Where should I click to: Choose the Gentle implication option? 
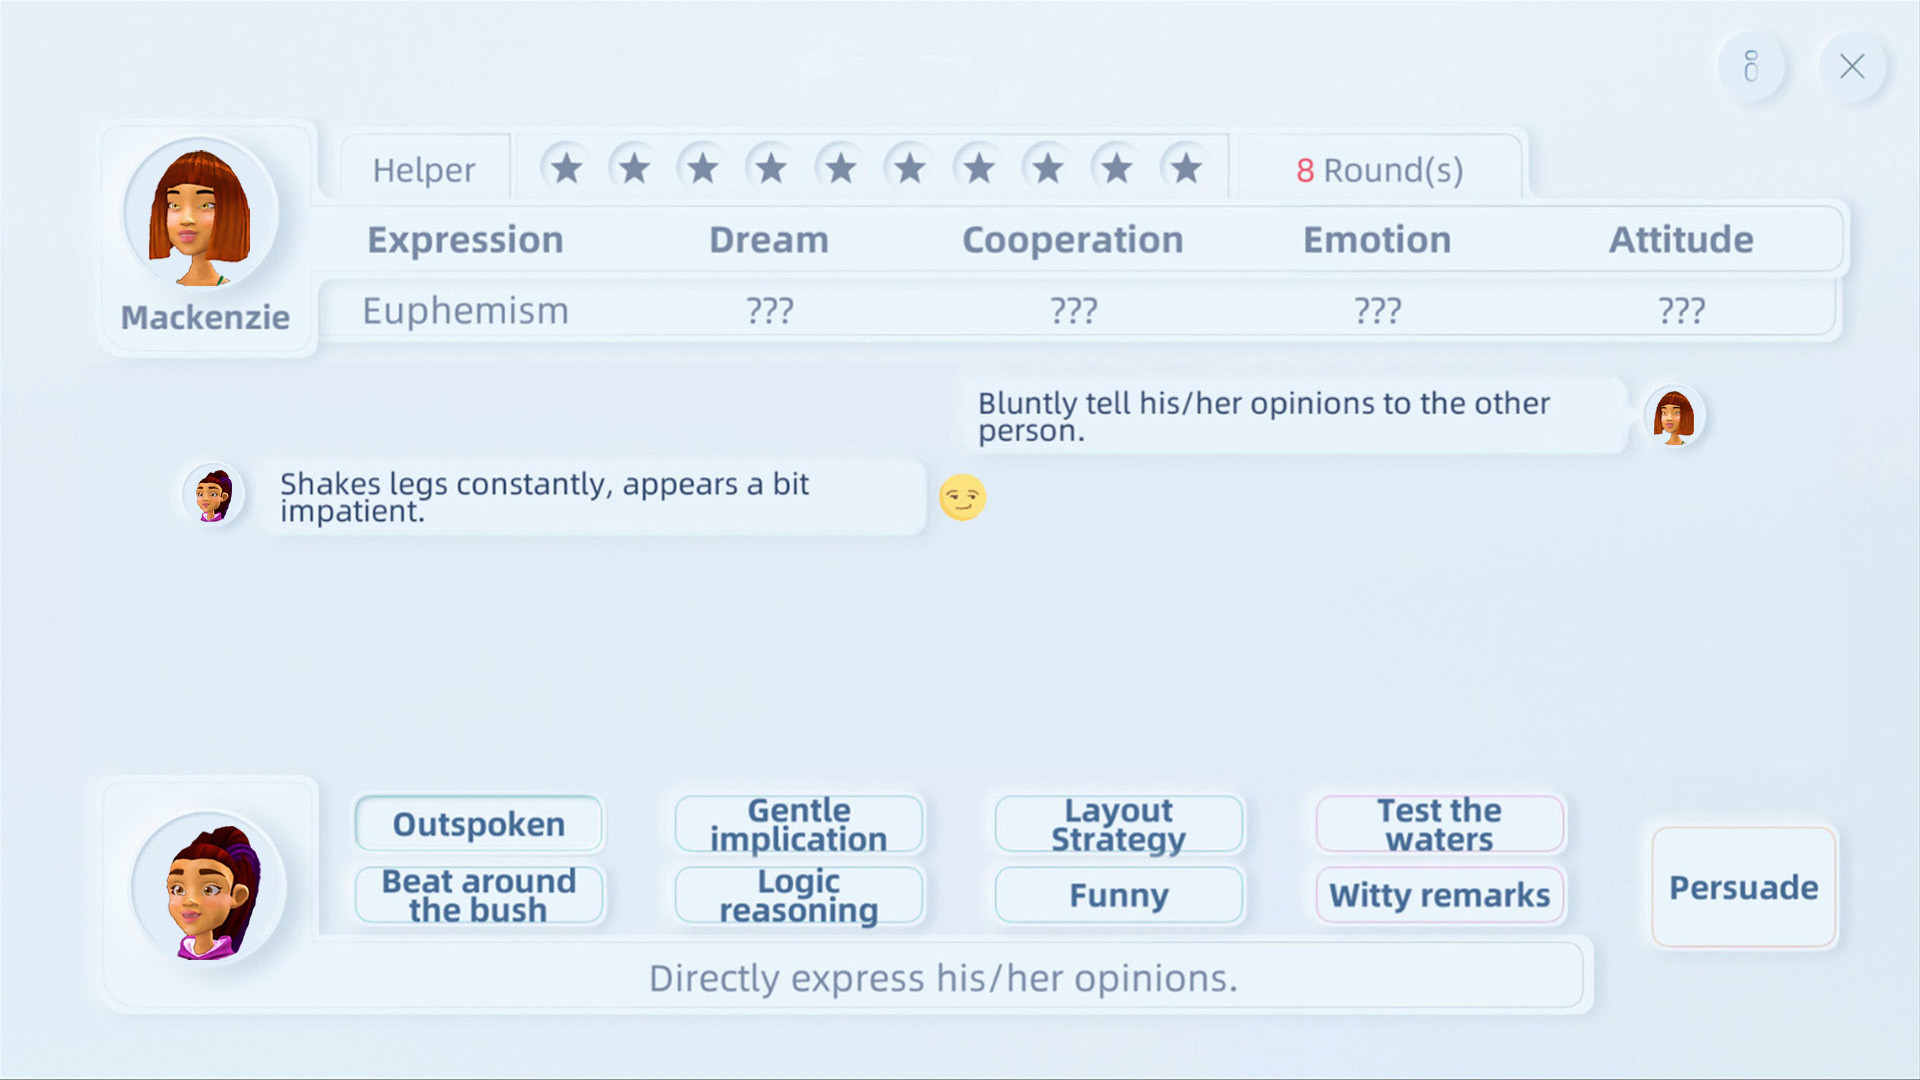coord(799,823)
